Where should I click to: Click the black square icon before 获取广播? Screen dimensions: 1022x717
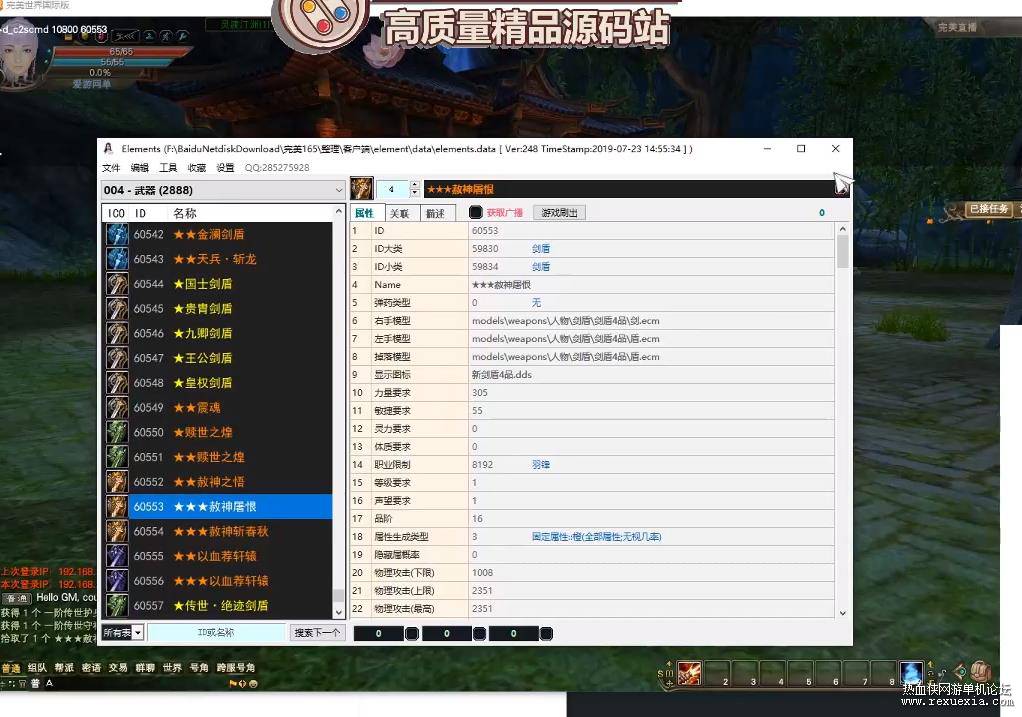point(476,212)
